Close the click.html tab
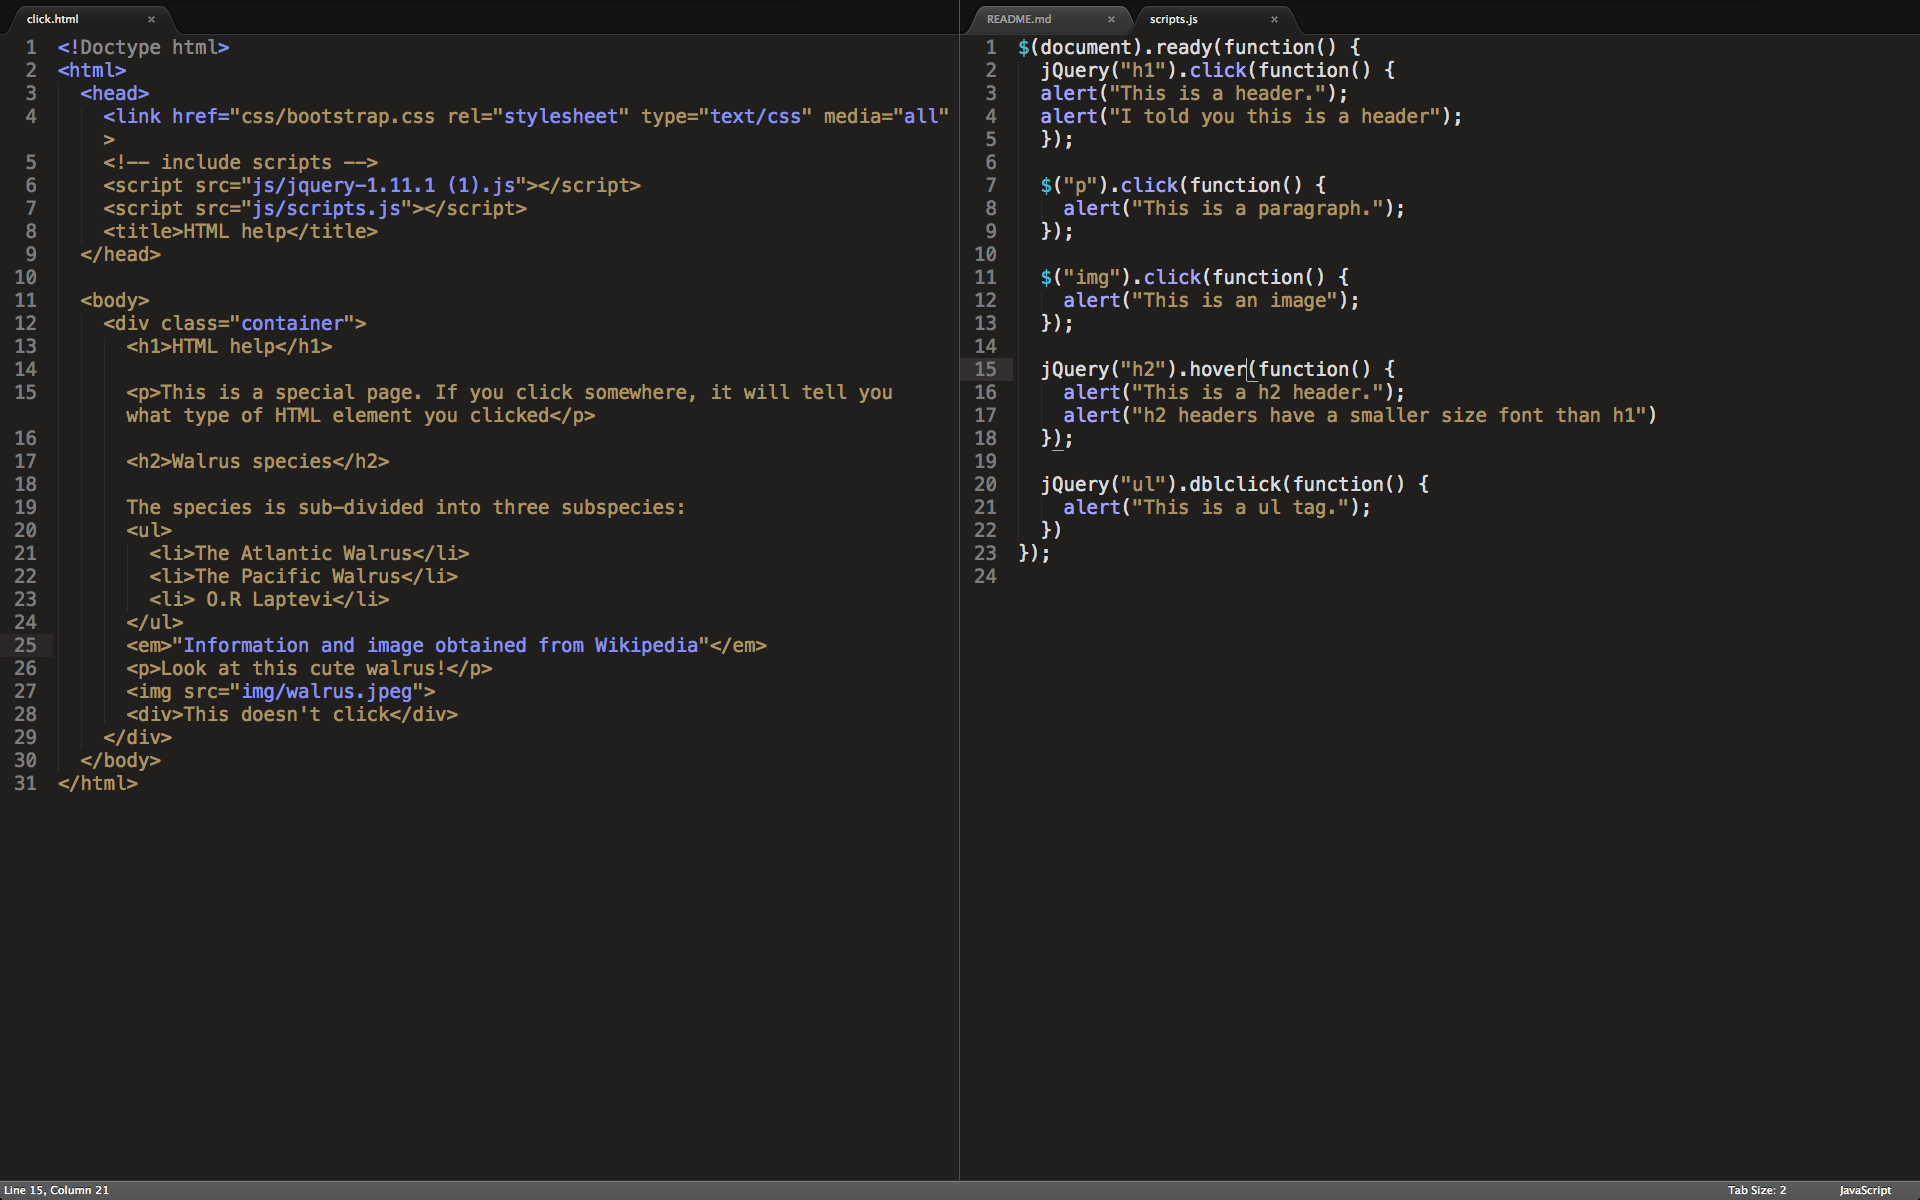The image size is (1920, 1200). [x=151, y=19]
